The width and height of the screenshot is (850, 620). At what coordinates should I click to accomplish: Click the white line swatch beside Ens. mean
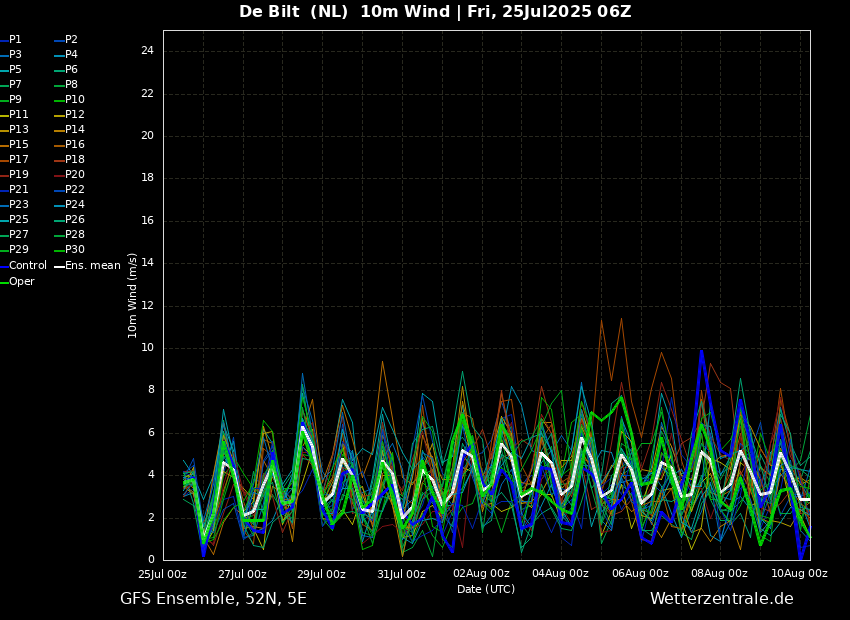coord(59,266)
